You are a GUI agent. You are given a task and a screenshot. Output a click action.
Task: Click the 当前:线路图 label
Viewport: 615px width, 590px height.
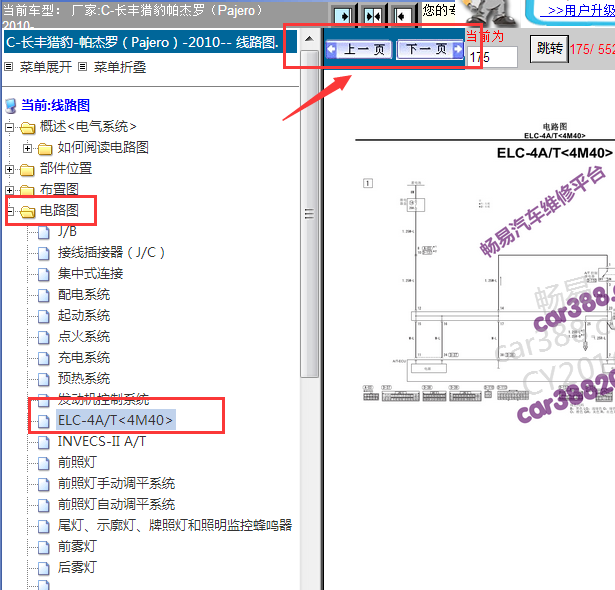(55, 105)
